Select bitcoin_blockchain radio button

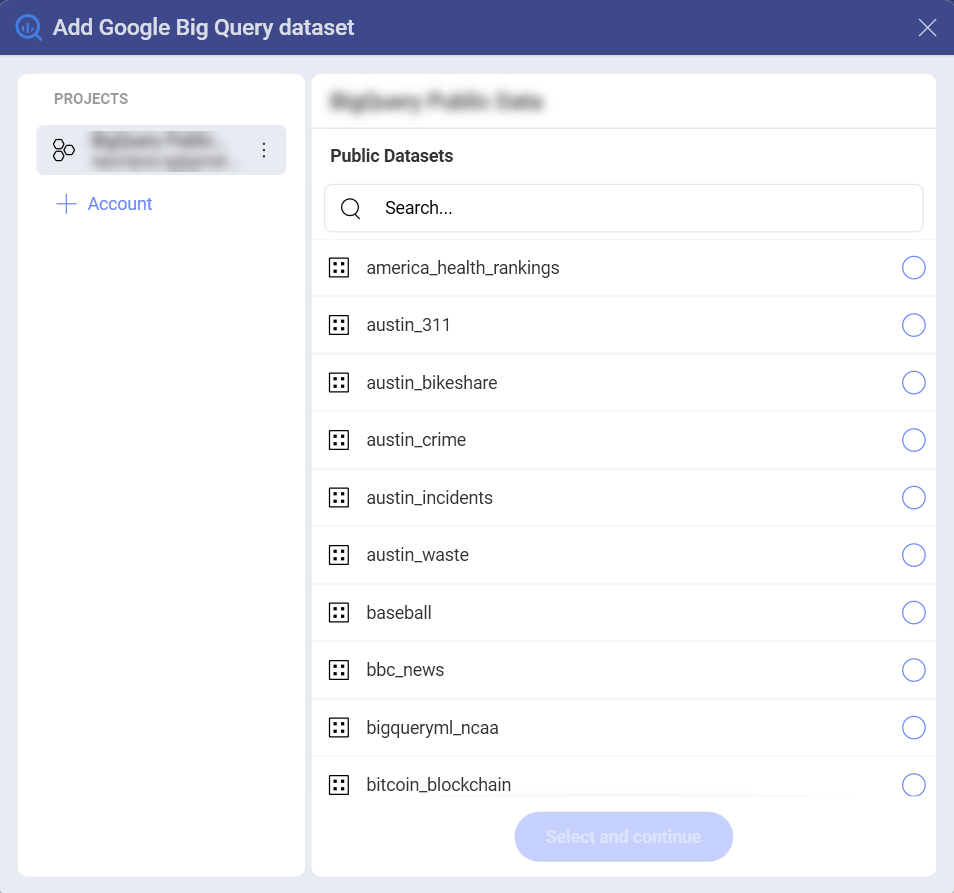[913, 785]
